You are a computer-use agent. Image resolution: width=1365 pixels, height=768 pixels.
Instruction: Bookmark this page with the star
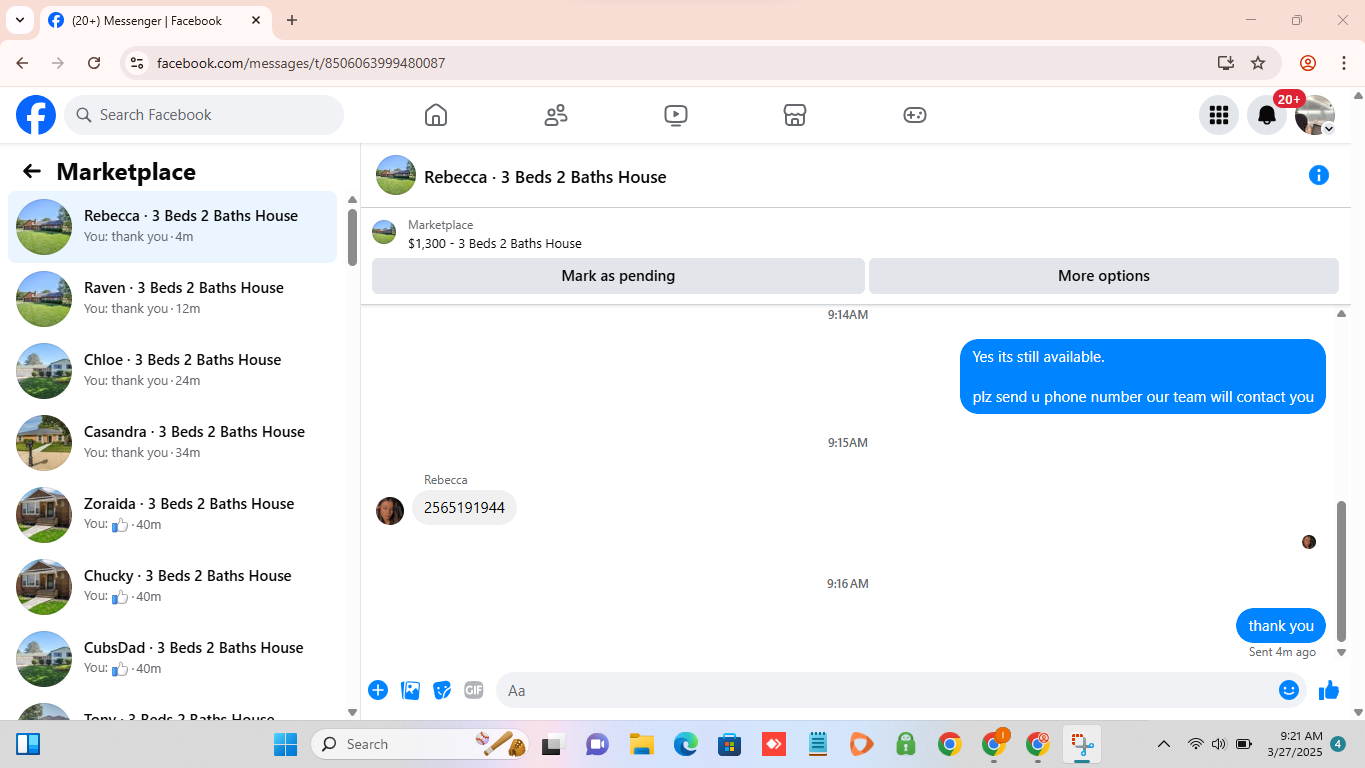coord(1258,63)
